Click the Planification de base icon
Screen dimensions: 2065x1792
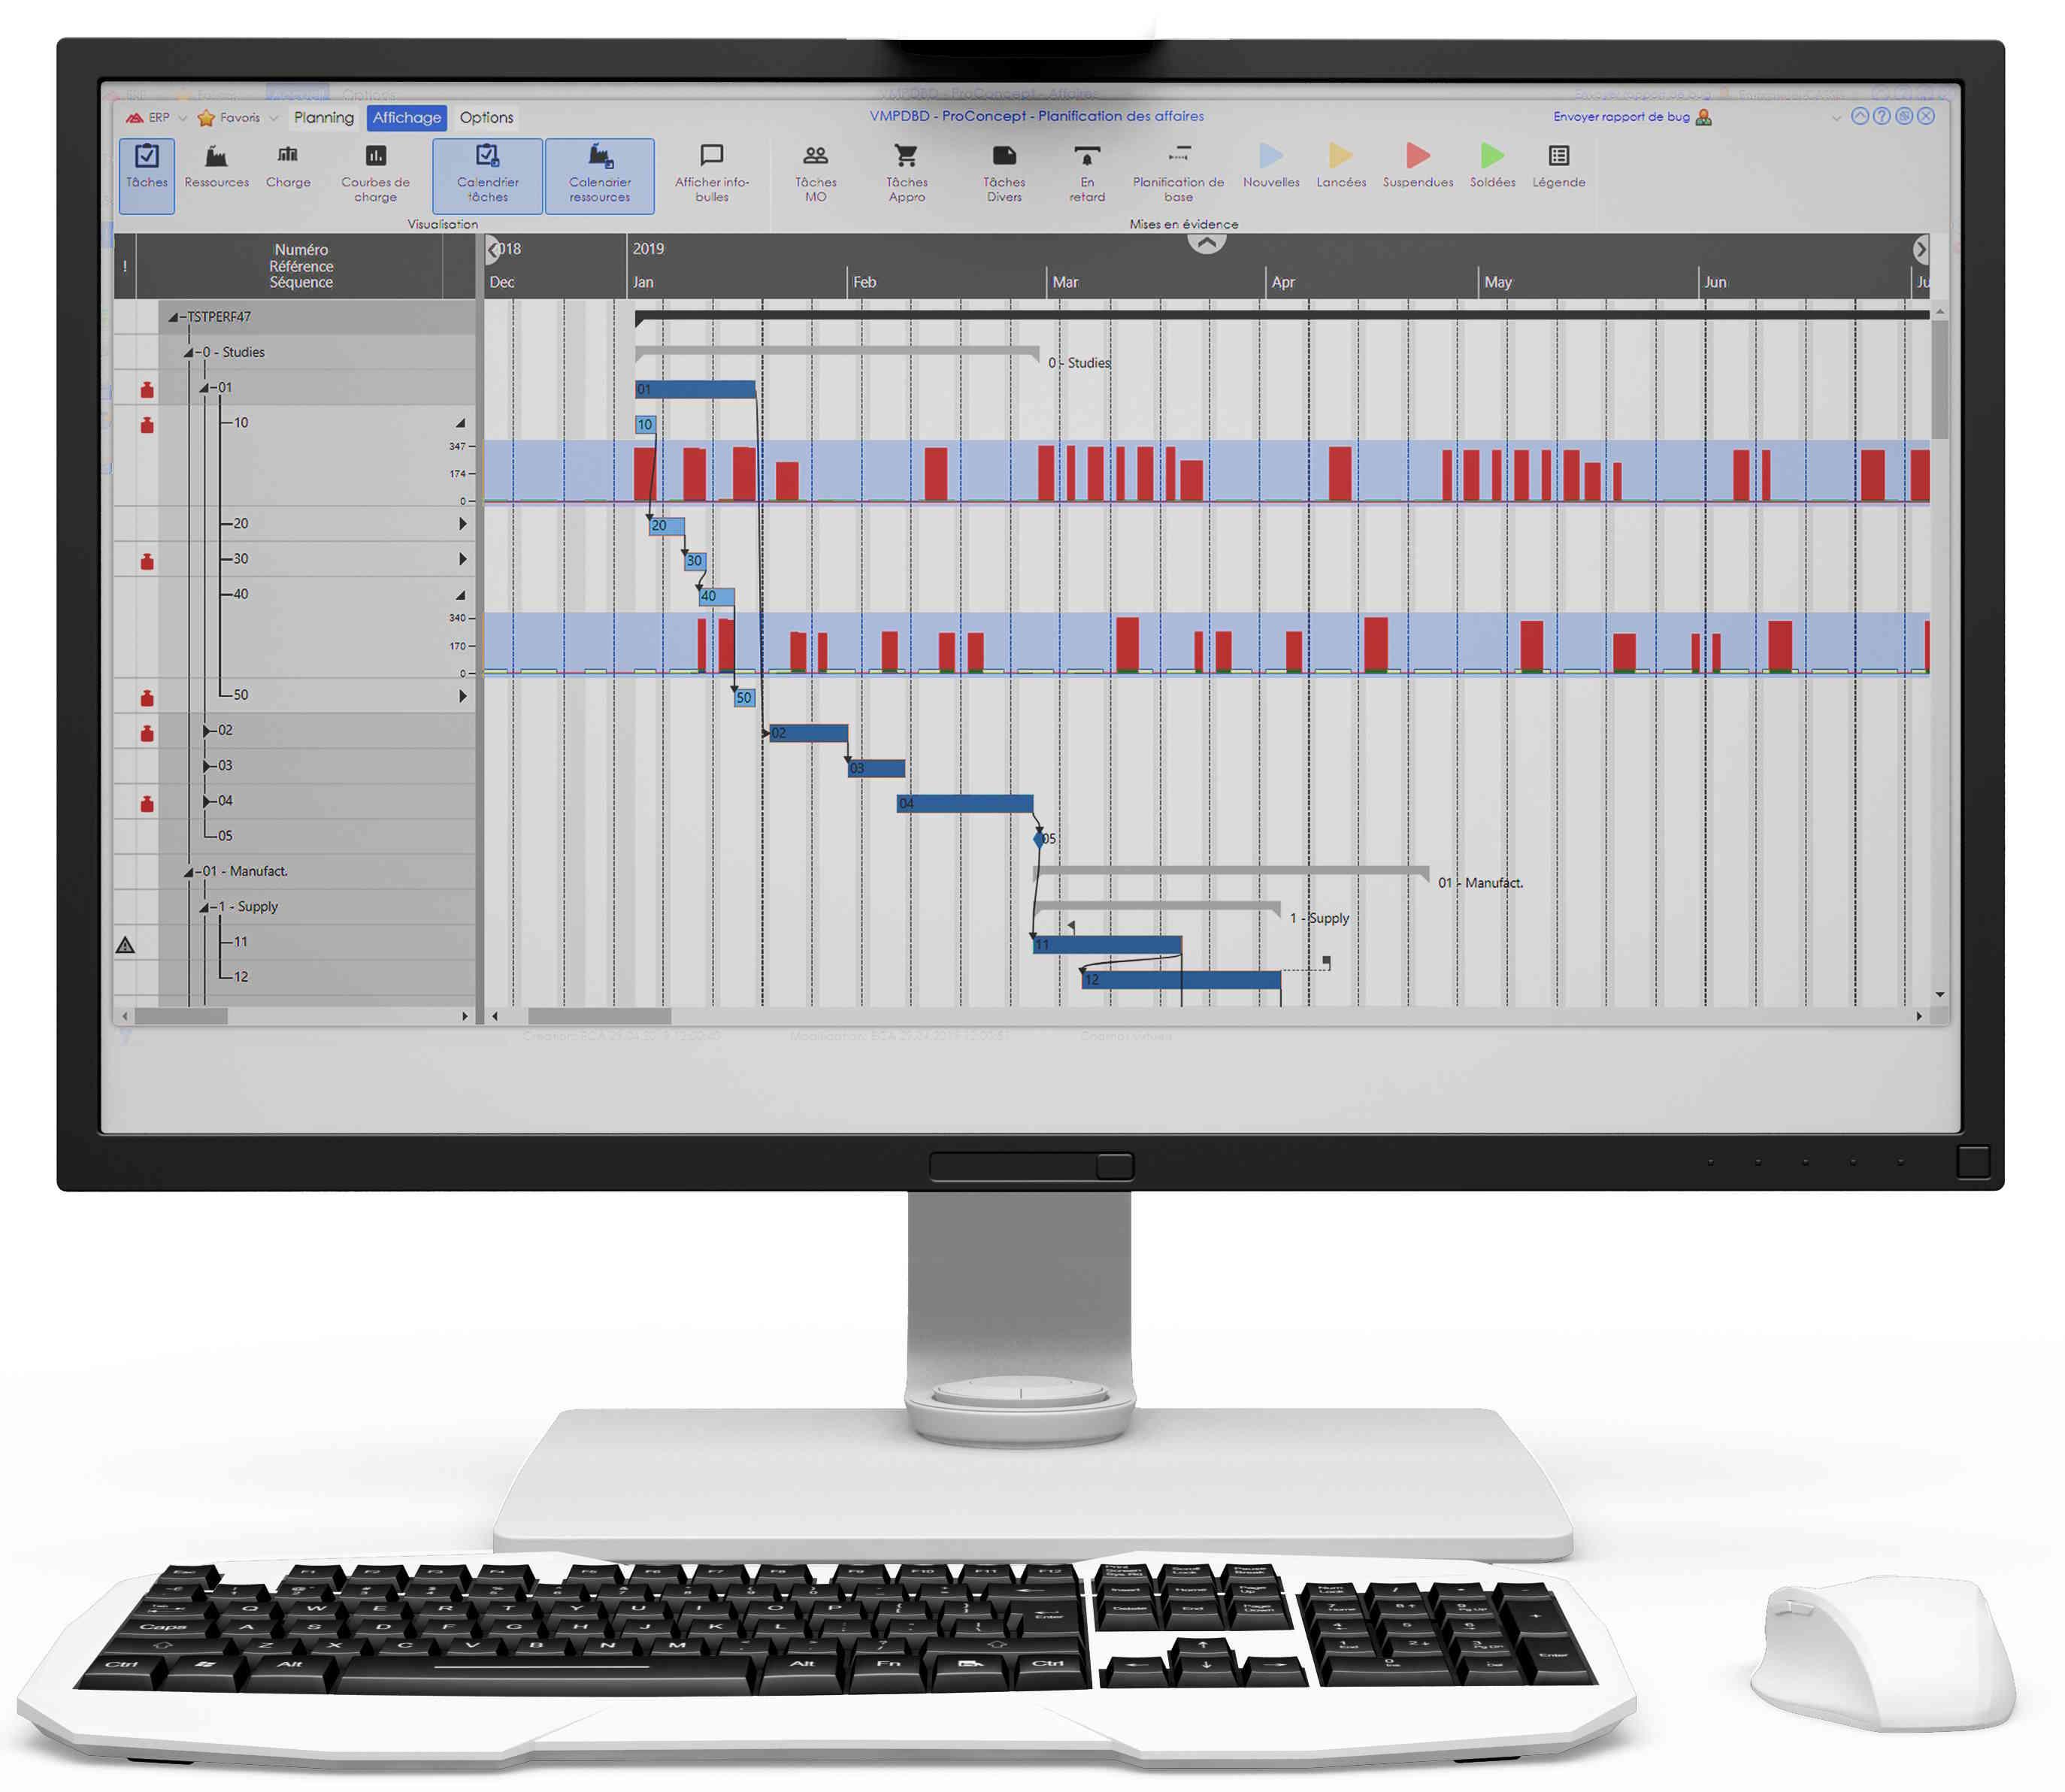click(x=1180, y=158)
